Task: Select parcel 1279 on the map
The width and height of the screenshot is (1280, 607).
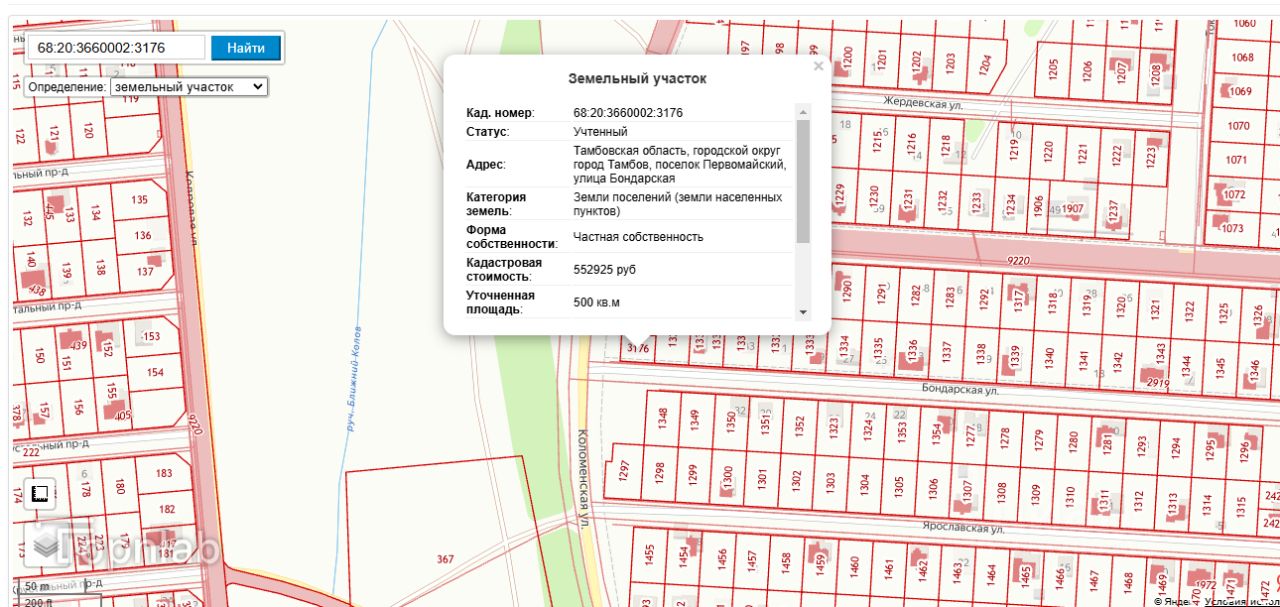Action: click(1040, 438)
